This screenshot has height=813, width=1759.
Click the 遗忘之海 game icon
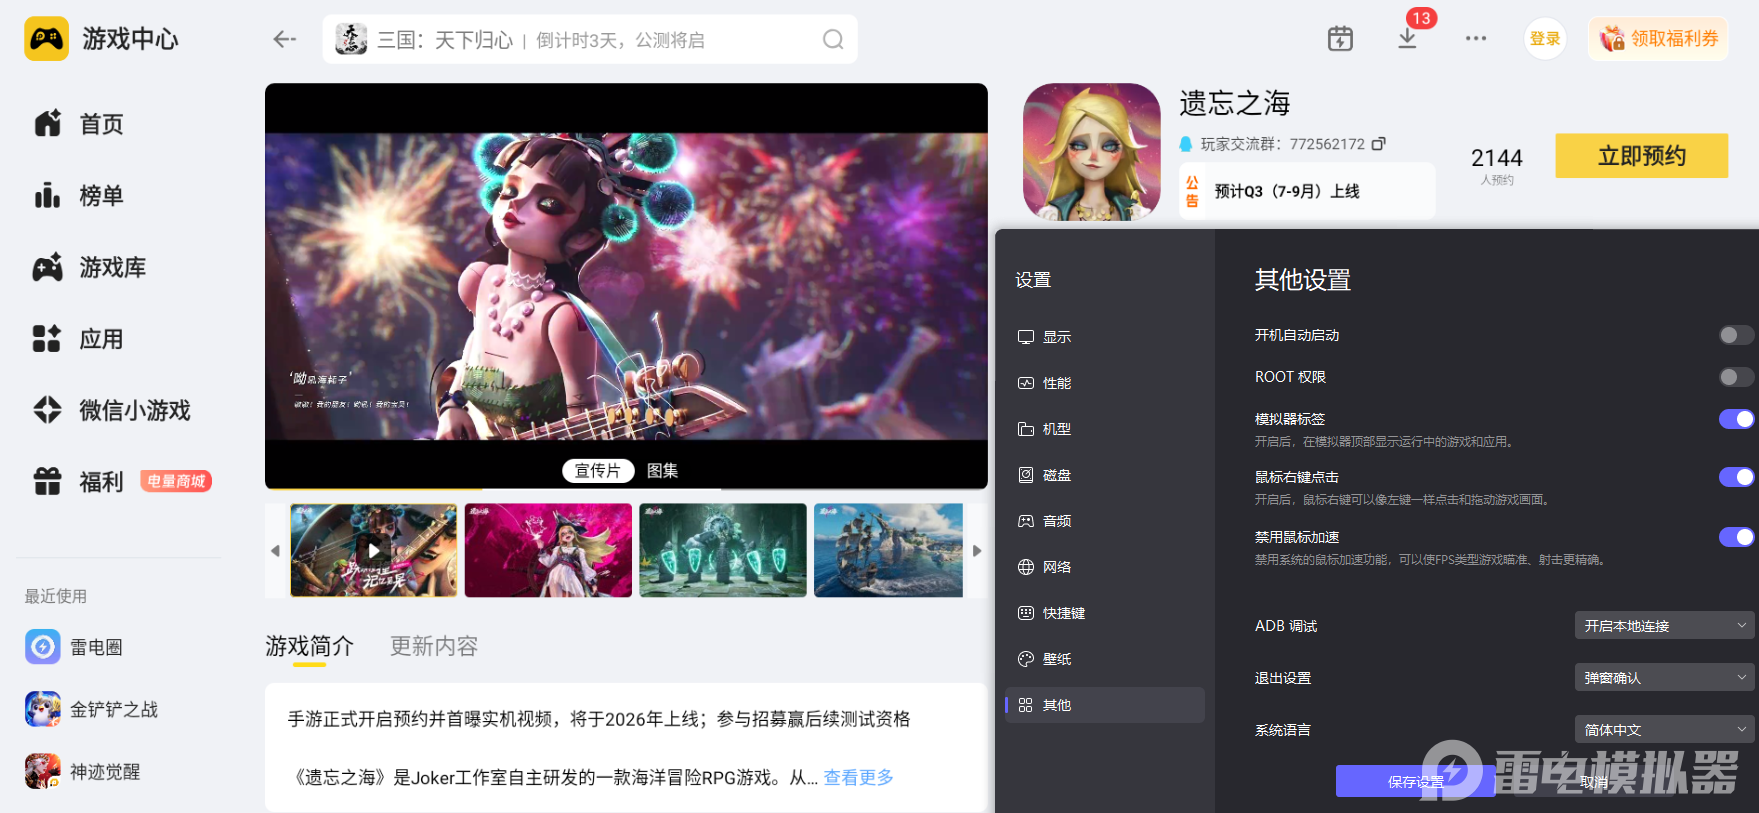tap(1092, 152)
